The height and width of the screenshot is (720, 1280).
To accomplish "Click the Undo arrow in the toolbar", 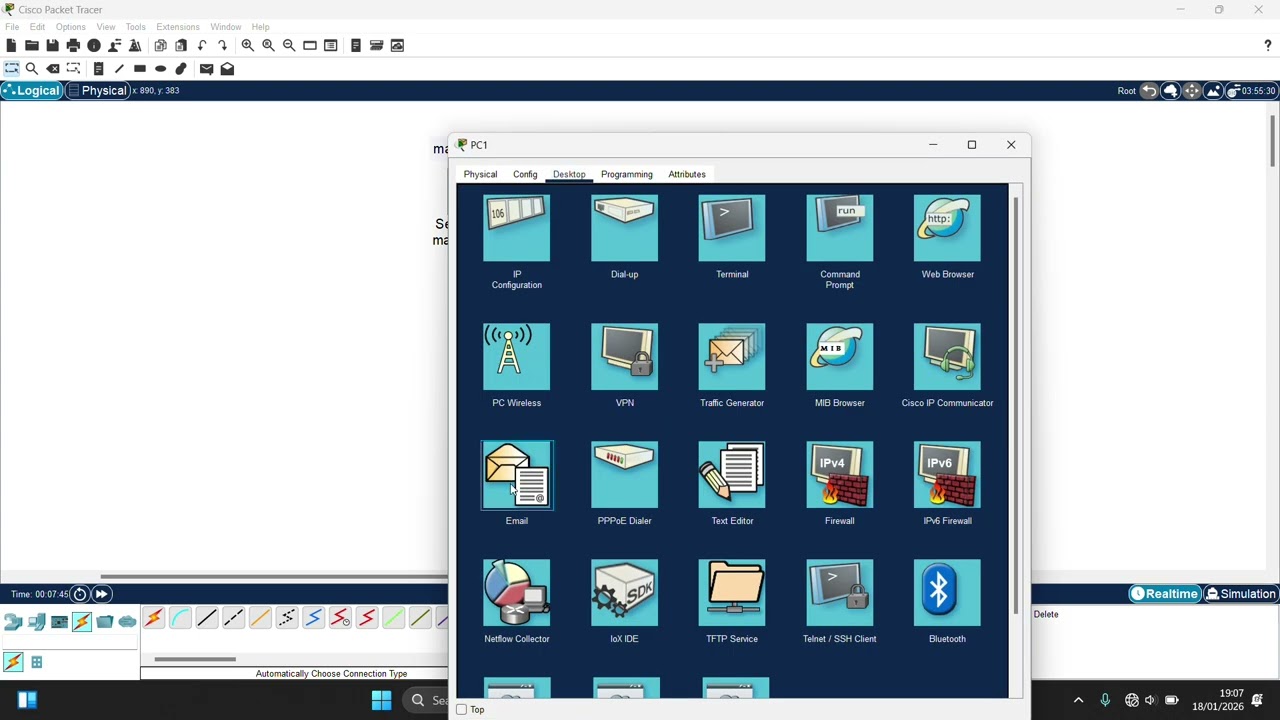I will click(x=202, y=45).
